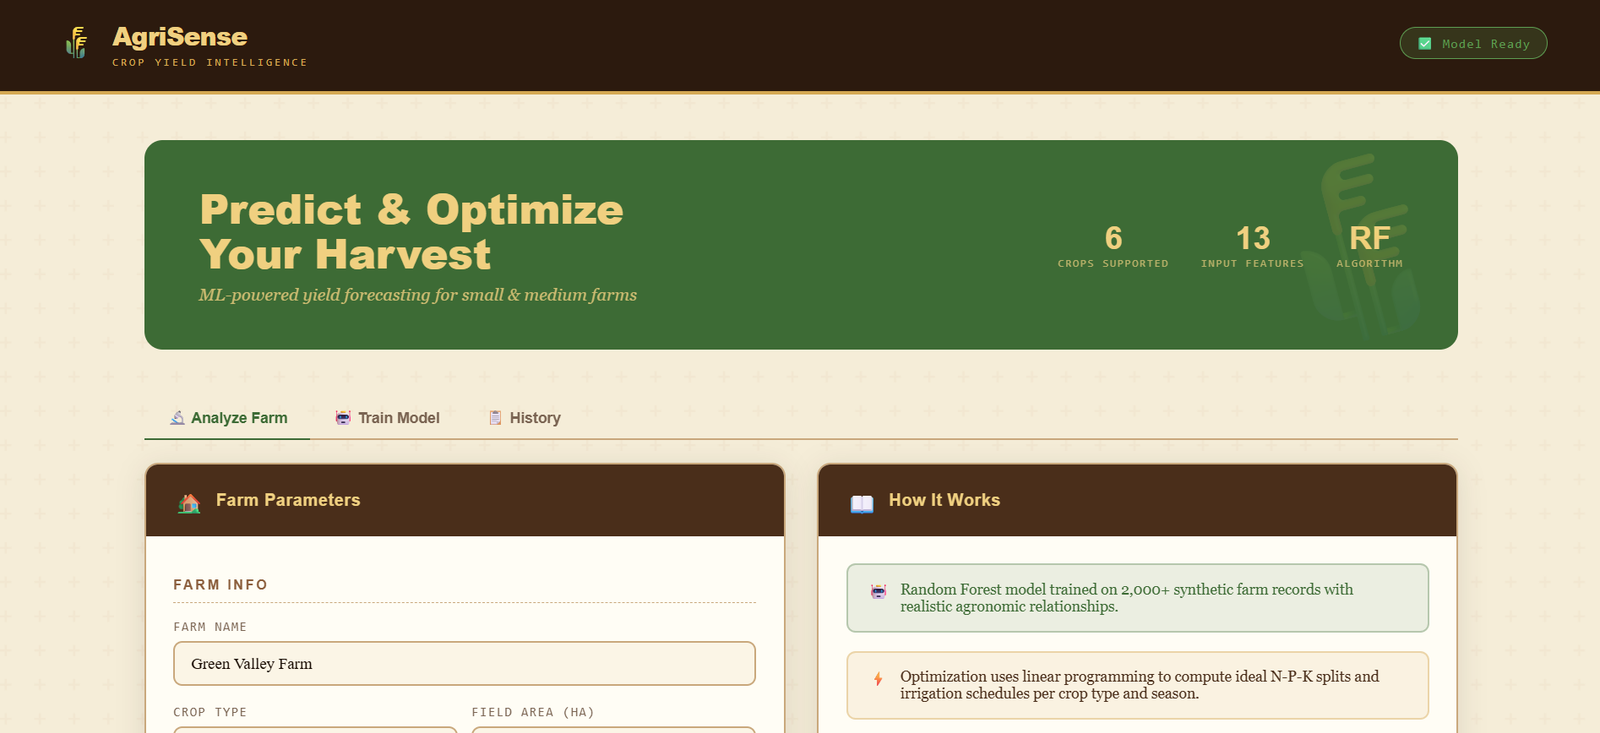
Task: Click the "ML-powered yield forecasting" subtitle
Action: pyautogui.click(x=418, y=295)
